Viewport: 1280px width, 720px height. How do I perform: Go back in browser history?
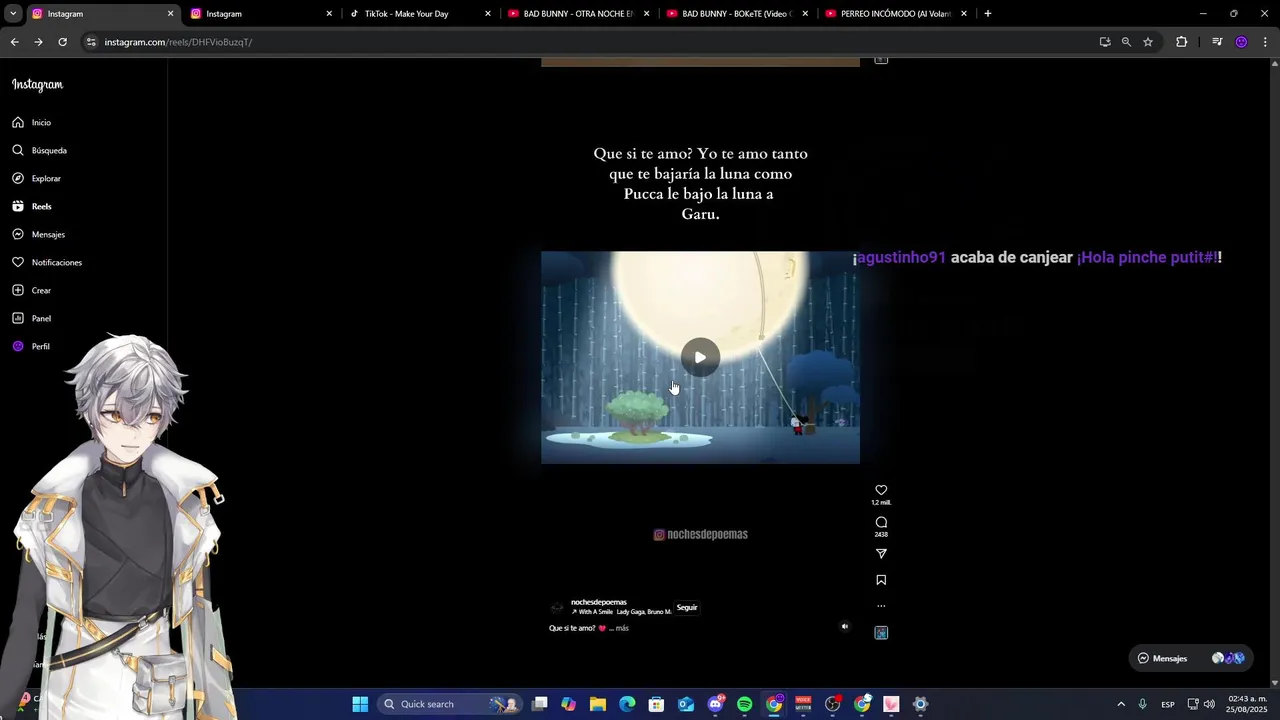click(14, 42)
